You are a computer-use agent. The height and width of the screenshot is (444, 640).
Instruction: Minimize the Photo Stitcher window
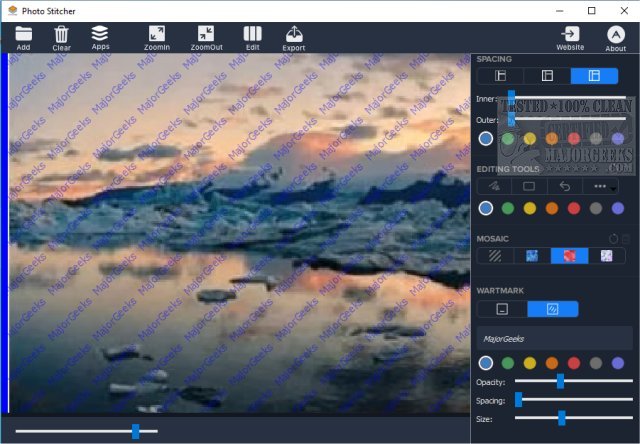(560, 11)
